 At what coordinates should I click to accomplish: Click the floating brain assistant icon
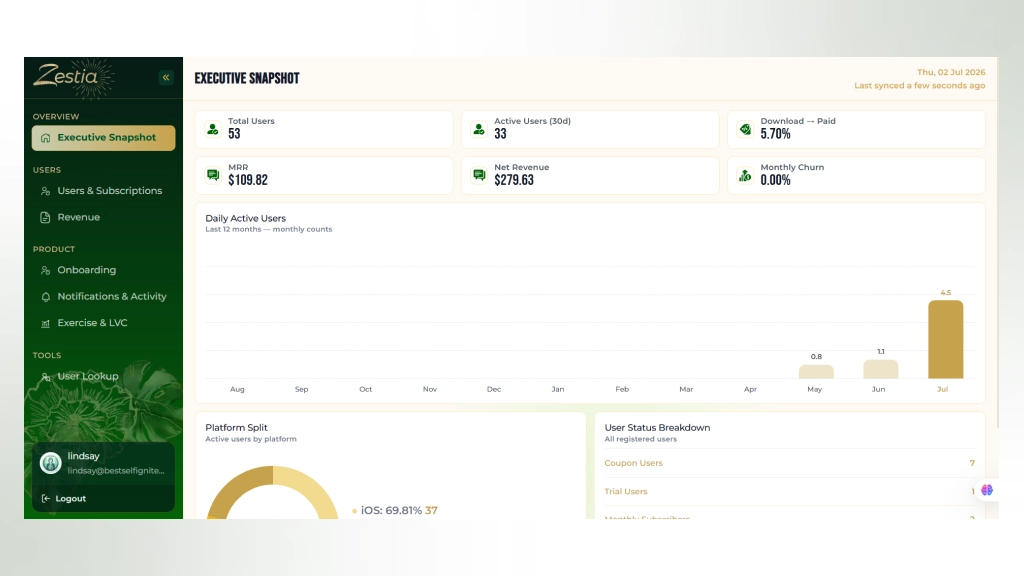pyautogui.click(x=987, y=490)
